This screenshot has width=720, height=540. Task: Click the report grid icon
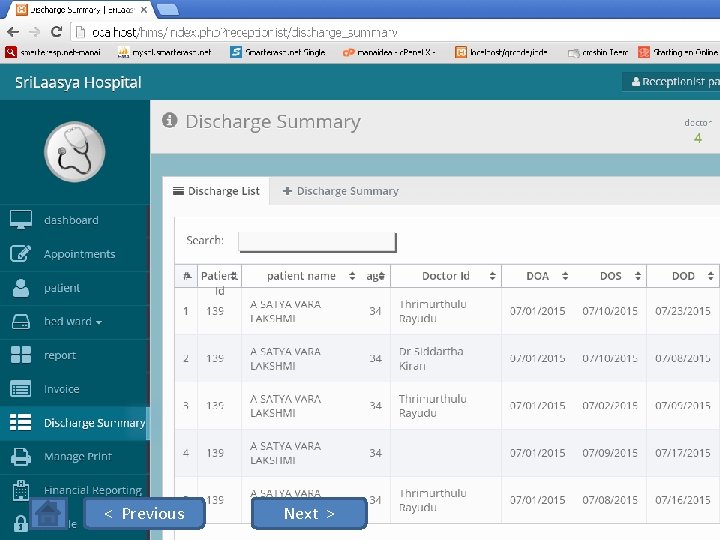[x=21, y=355]
